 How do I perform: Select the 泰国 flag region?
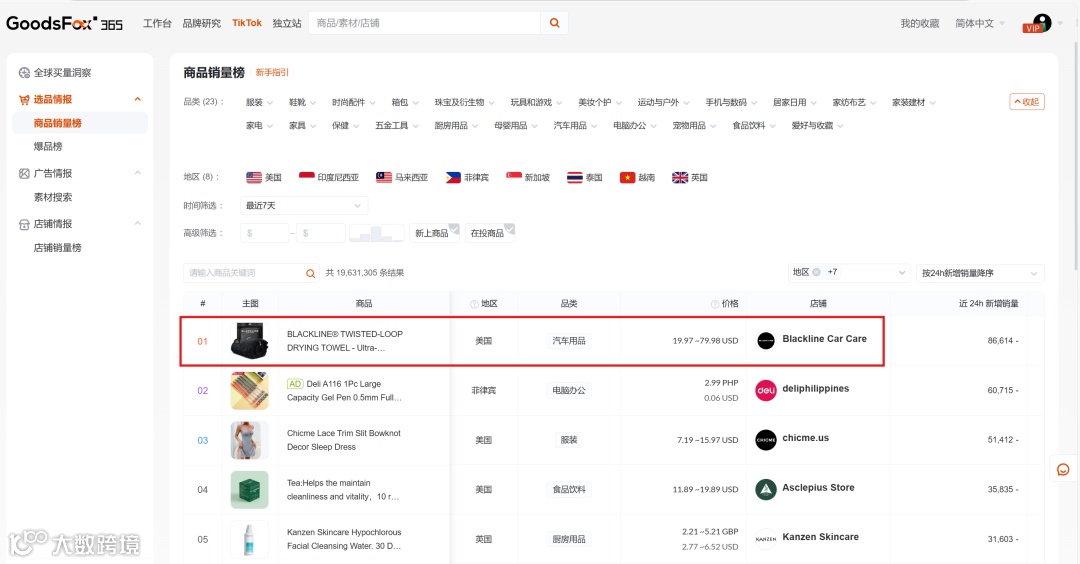585,178
